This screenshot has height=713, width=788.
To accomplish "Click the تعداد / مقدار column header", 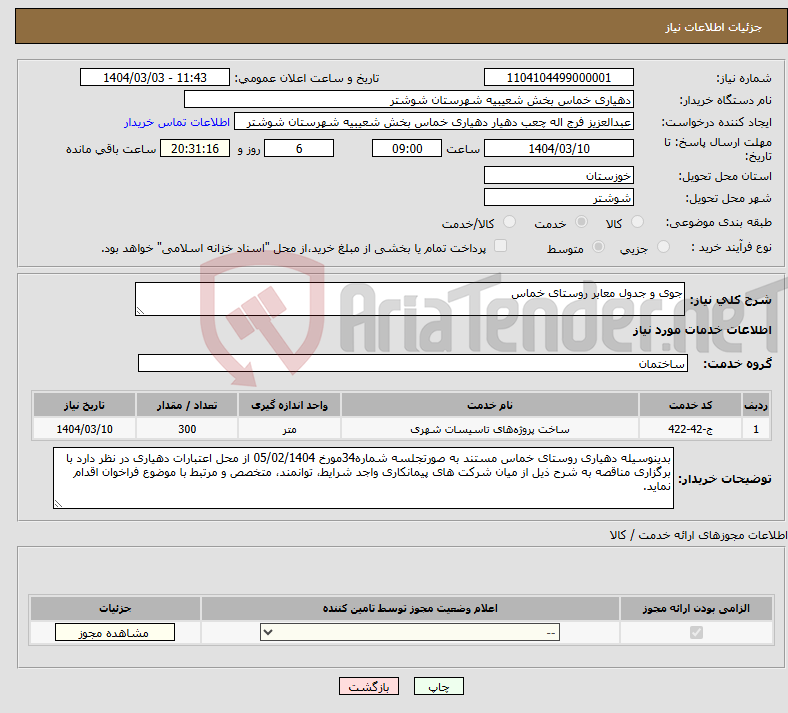I will tap(187, 405).
